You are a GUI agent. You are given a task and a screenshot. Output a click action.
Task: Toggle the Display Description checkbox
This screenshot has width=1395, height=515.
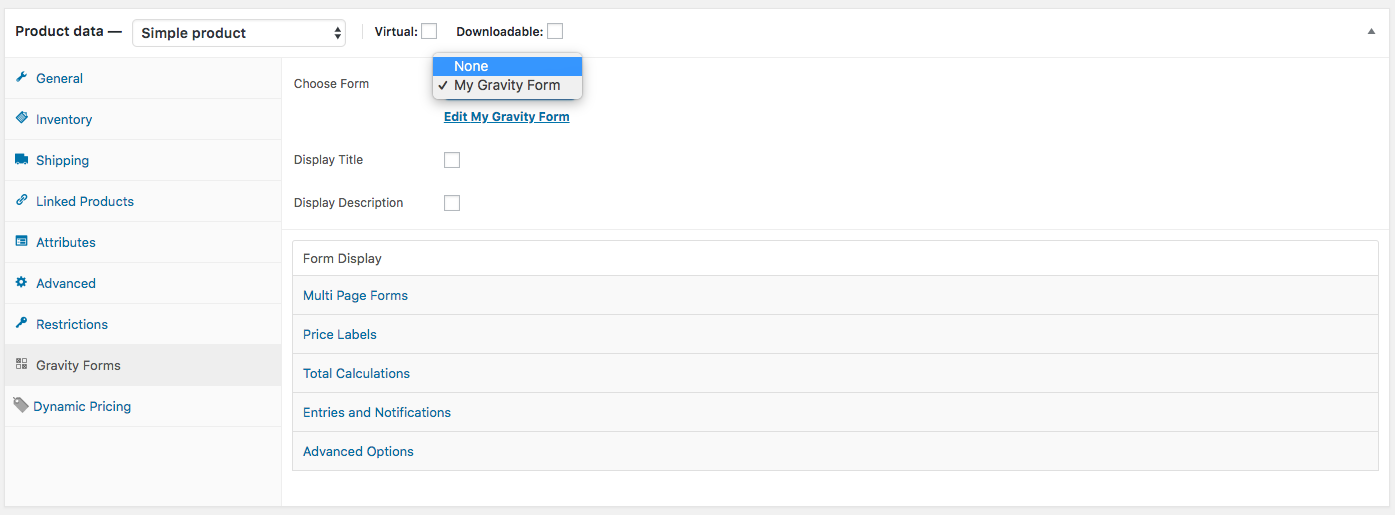pos(452,203)
